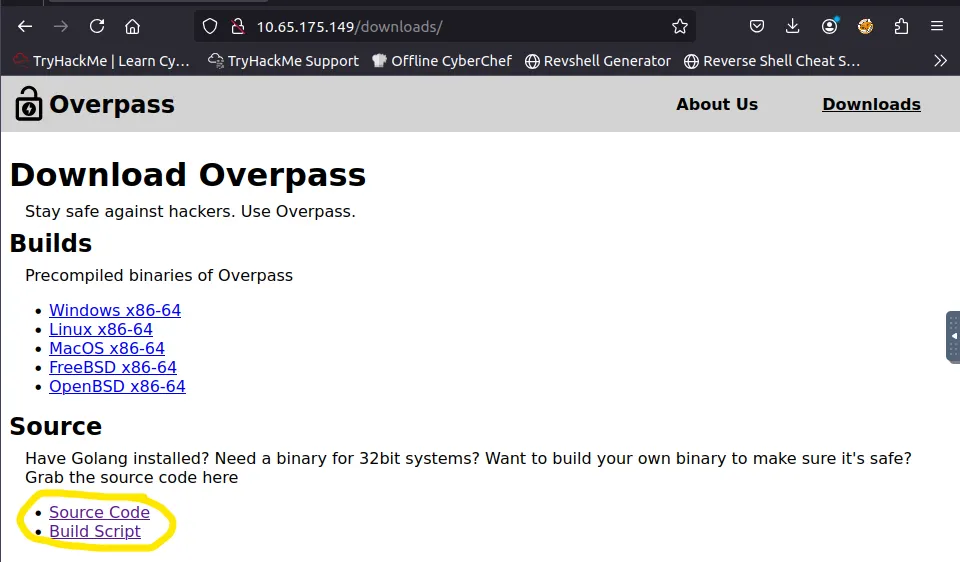Open the Firefox account icon
This screenshot has height=562, width=960.
(829, 26)
